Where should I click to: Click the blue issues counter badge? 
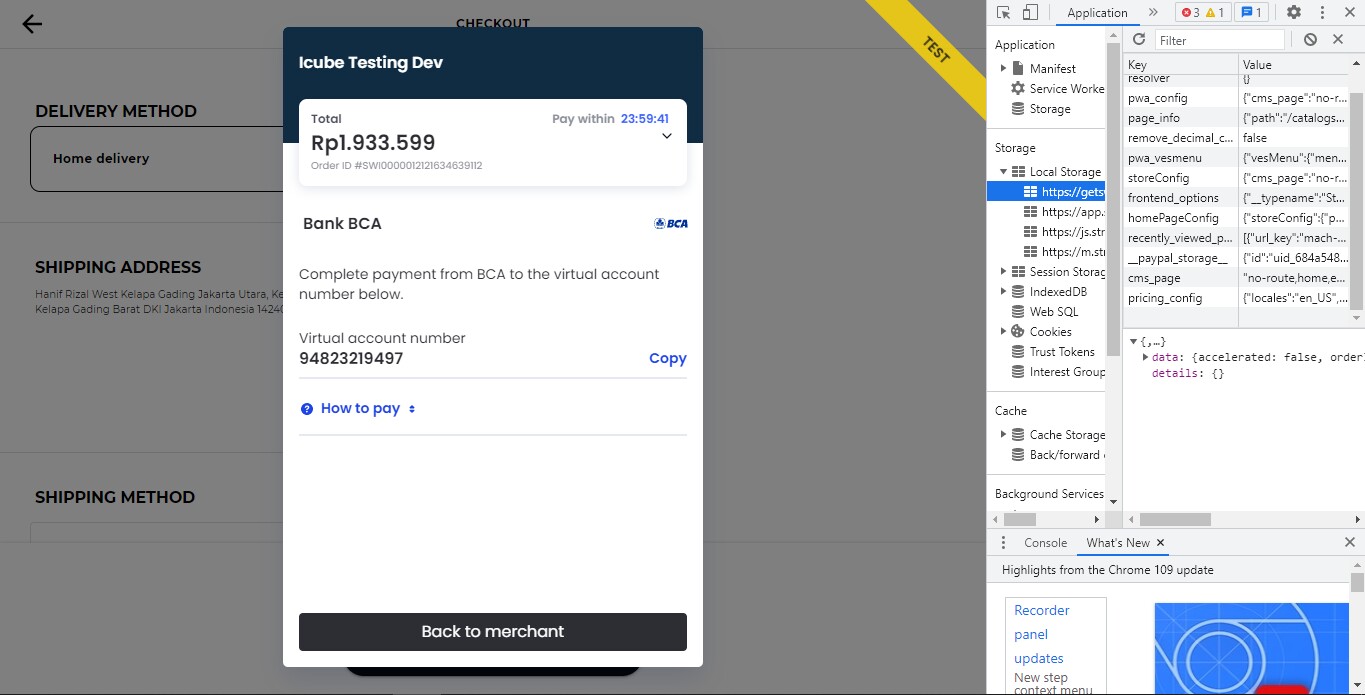(1251, 12)
